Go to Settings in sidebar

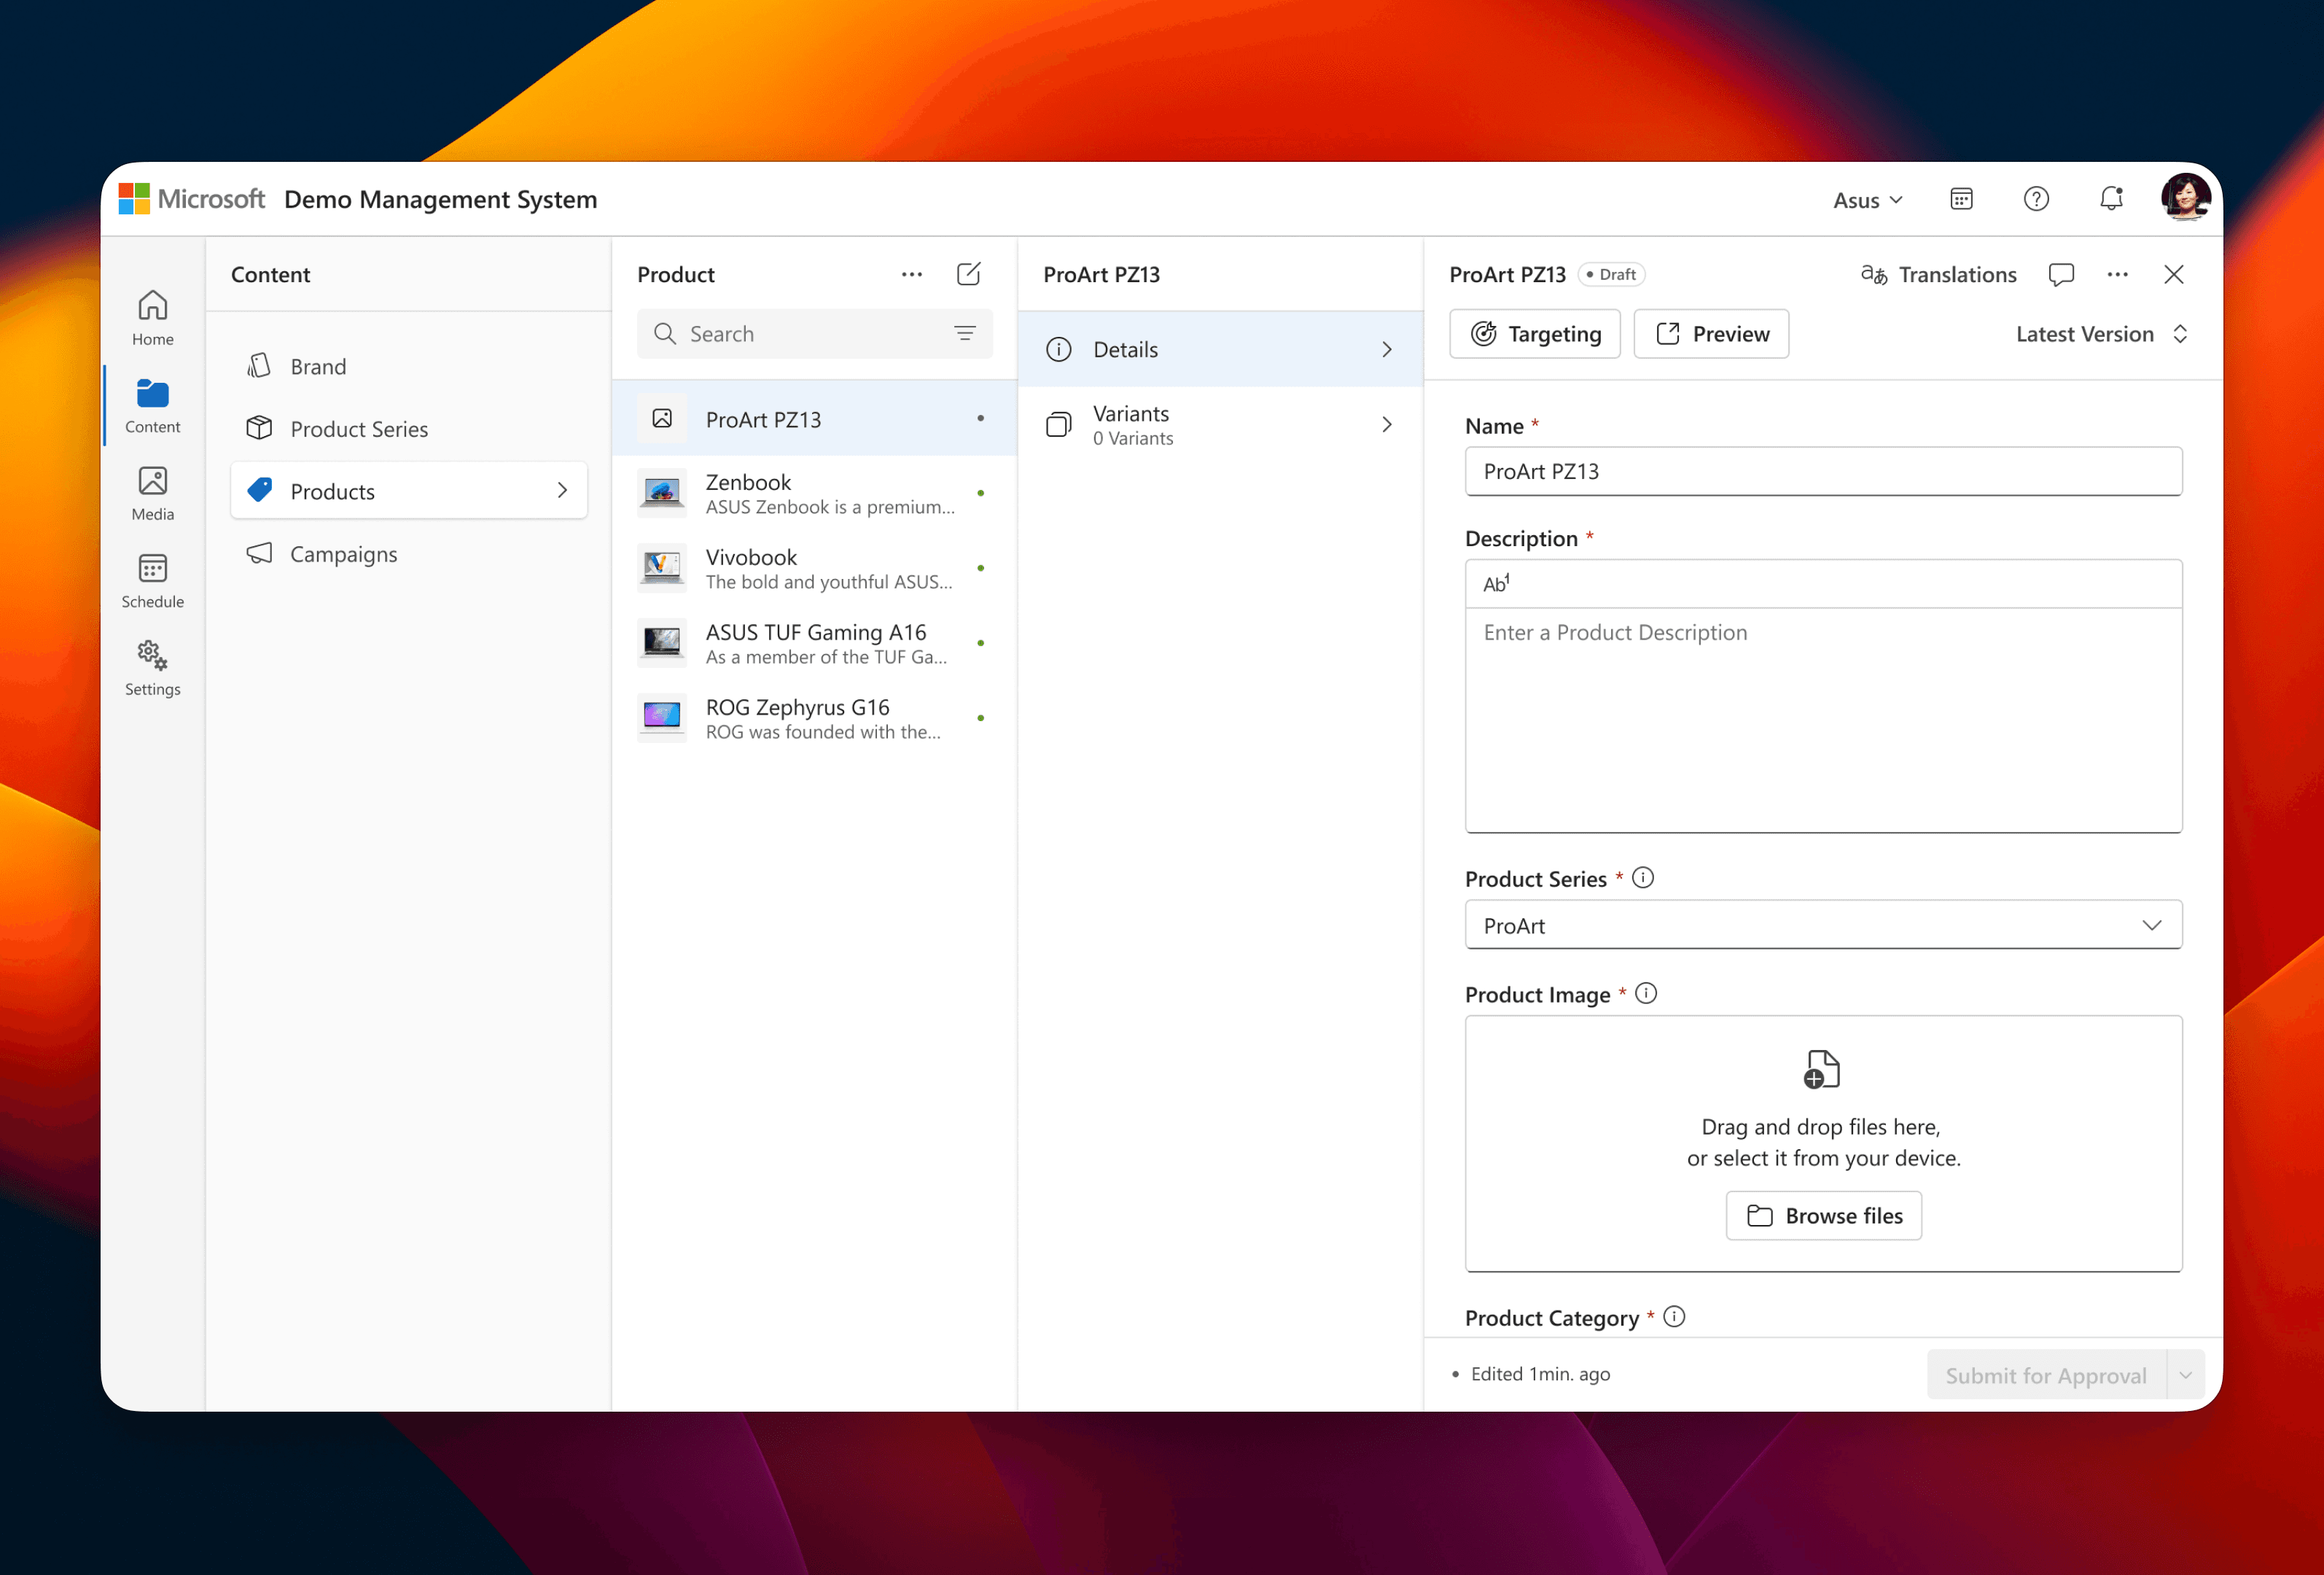click(x=152, y=668)
